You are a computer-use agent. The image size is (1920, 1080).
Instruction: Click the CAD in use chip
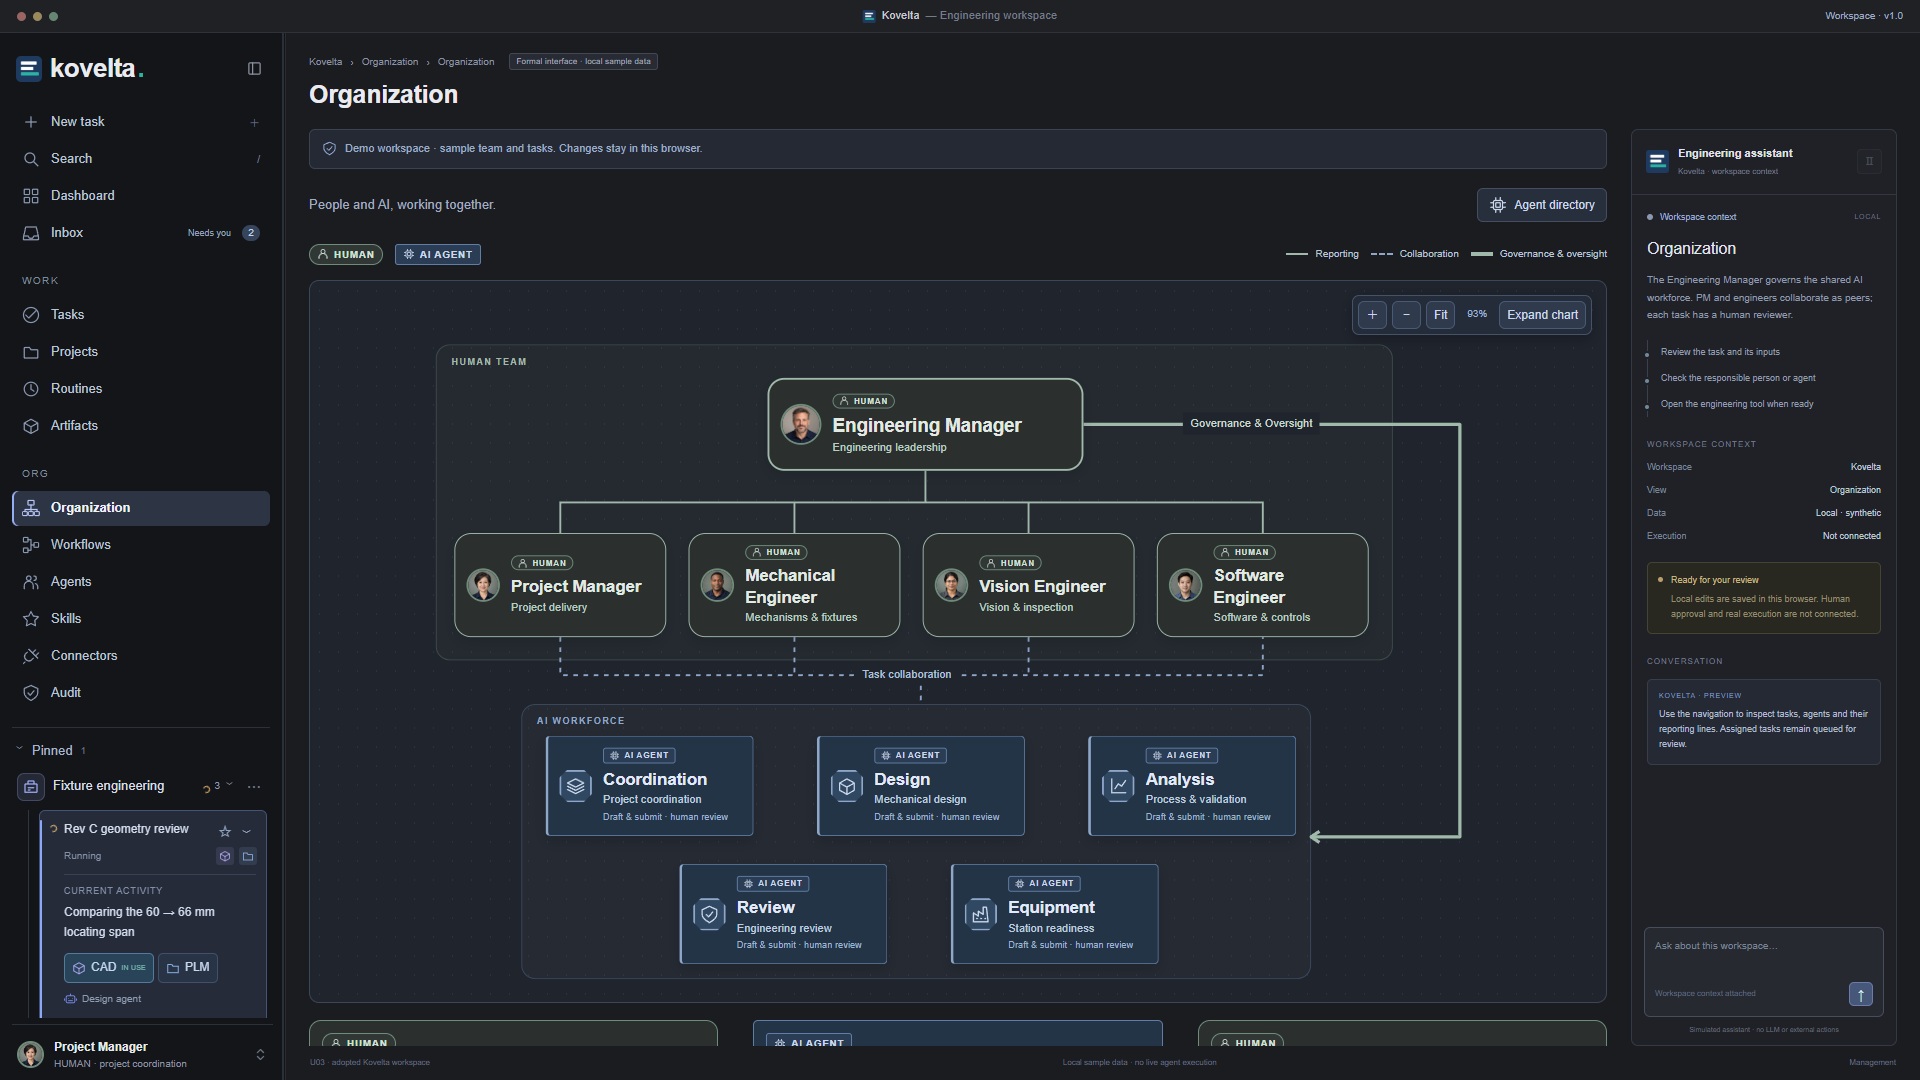pos(109,968)
